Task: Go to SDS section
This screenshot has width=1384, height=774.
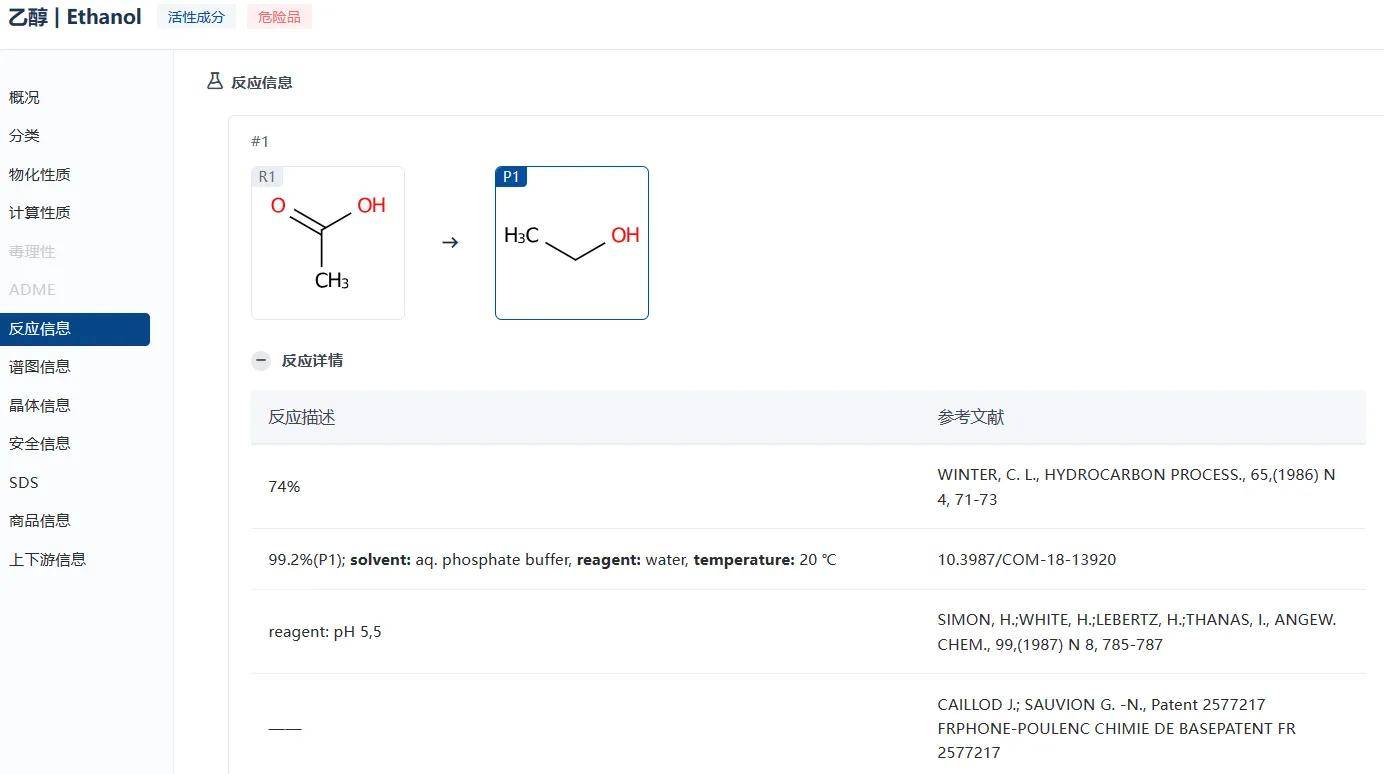Action: pos(24,482)
